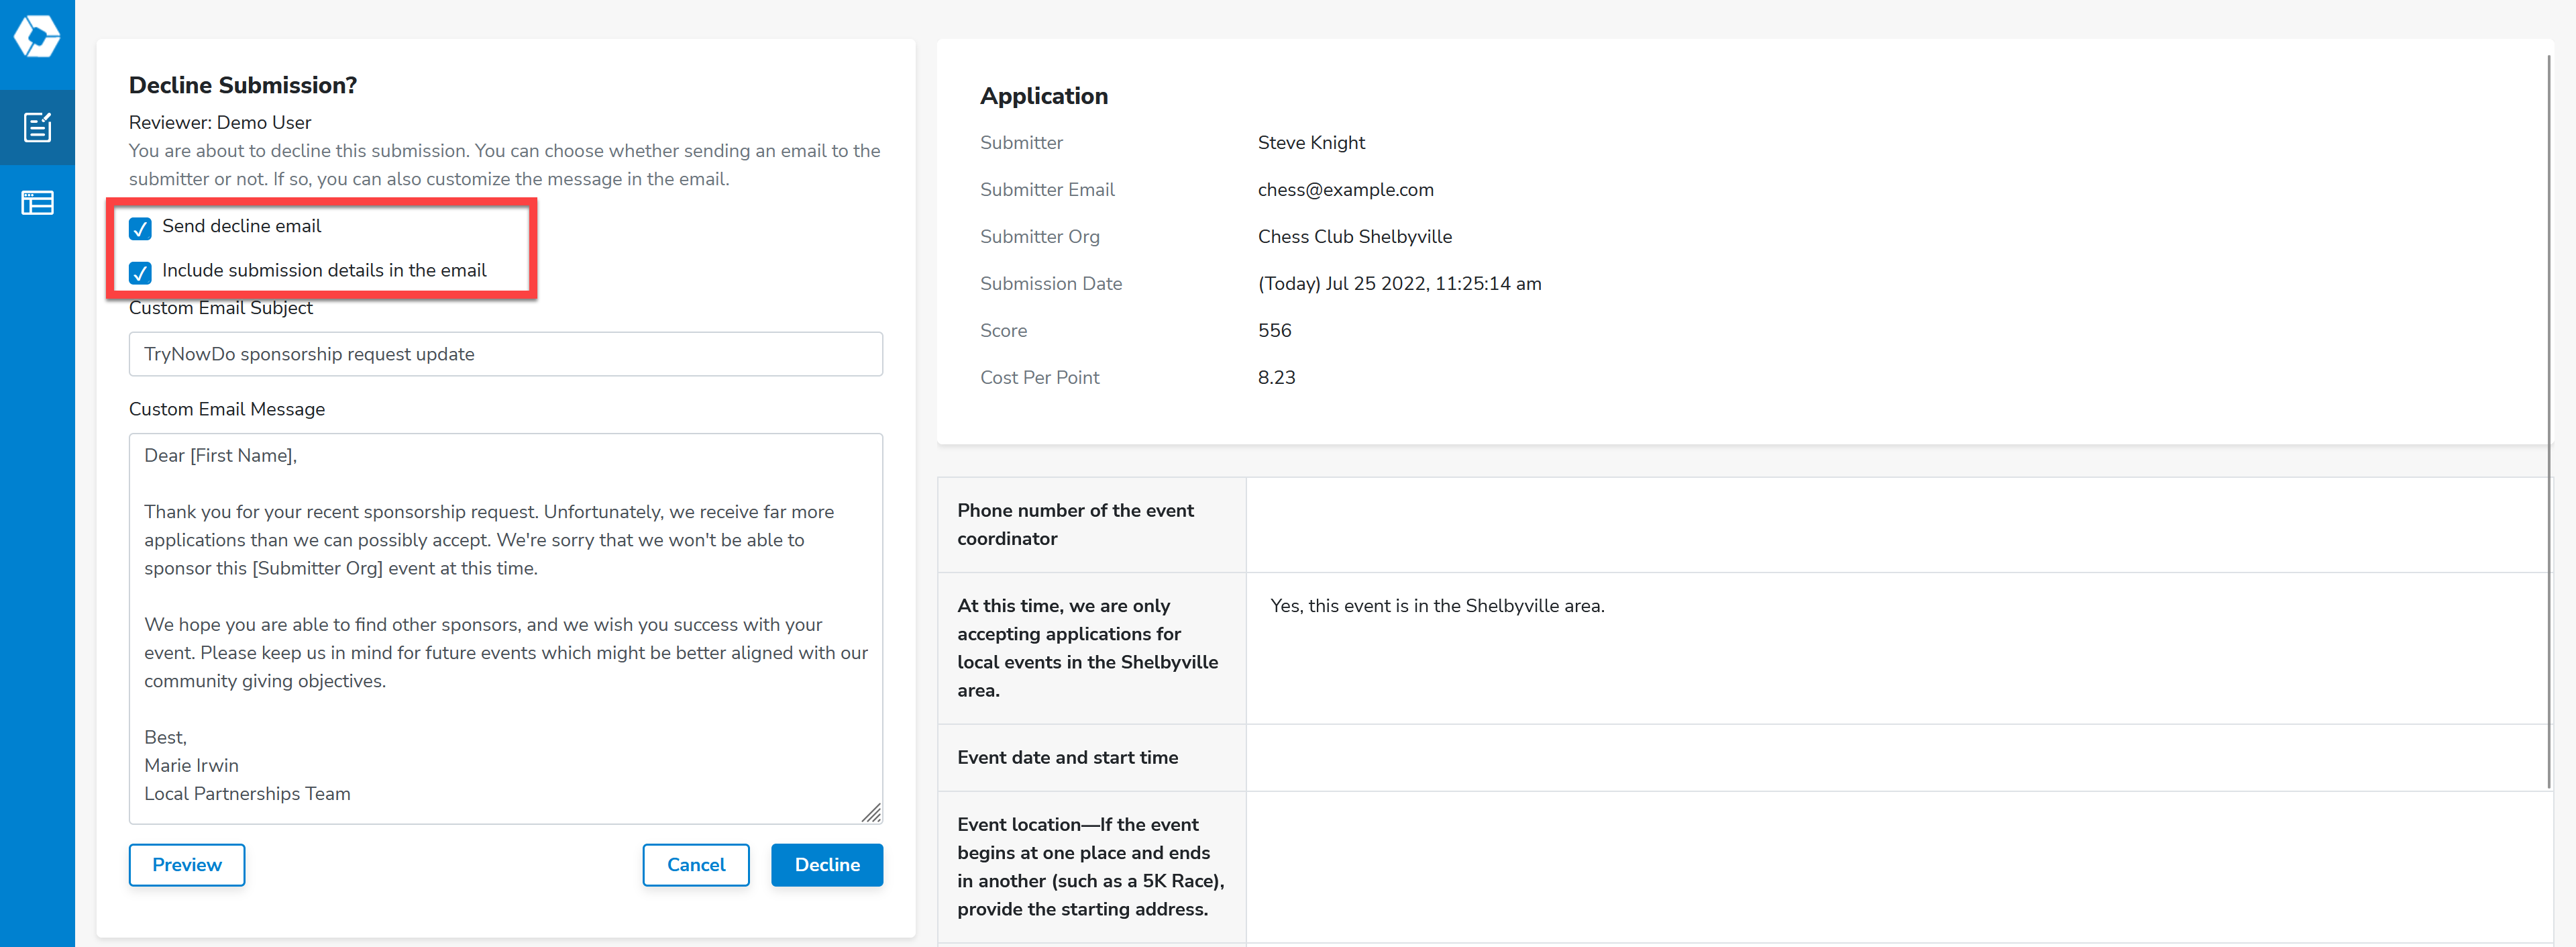Select the email chess@example.com
This screenshot has height=947, width=2576.
[x=1345, y=190]
